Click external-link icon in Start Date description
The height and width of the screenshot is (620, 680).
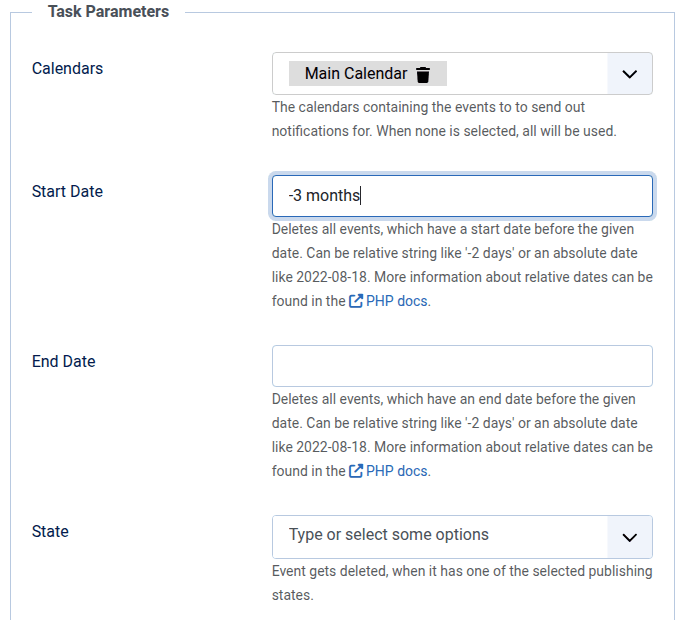[356, 301]
